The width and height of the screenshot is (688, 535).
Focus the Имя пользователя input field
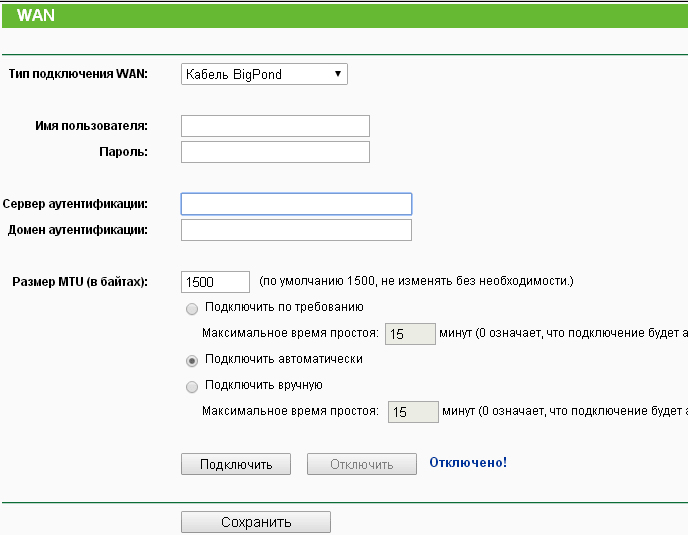275,126
